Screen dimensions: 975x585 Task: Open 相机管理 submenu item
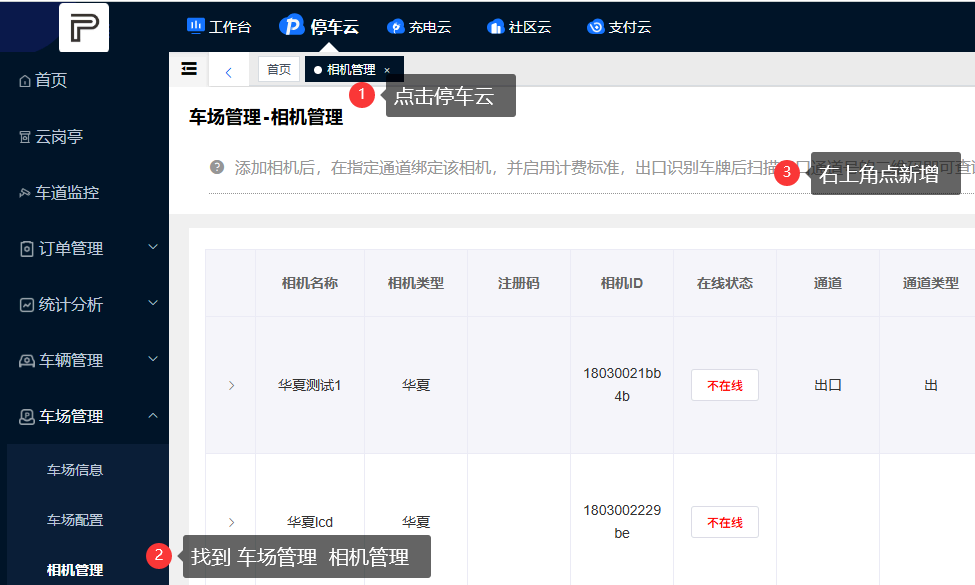[x=75, y=569]
